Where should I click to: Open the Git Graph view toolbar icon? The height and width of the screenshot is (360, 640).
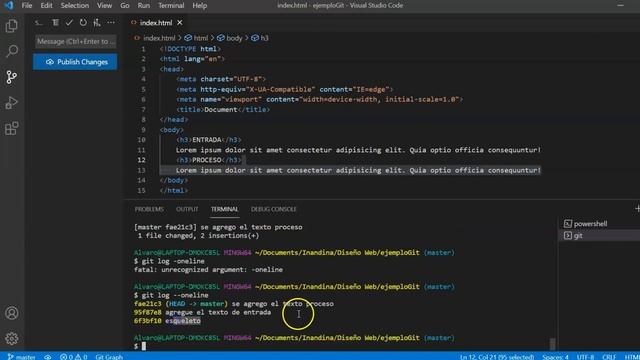97,22
